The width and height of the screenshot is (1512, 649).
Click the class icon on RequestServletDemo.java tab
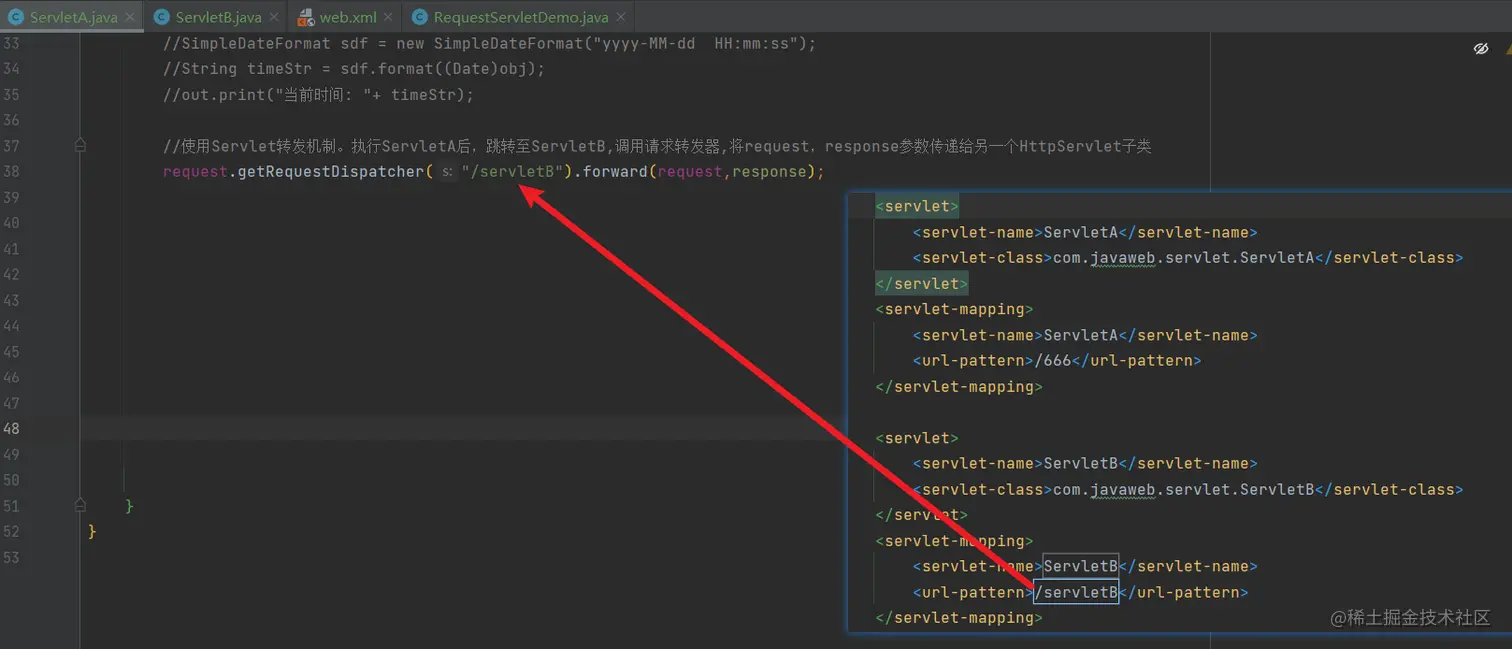[419, 17]
